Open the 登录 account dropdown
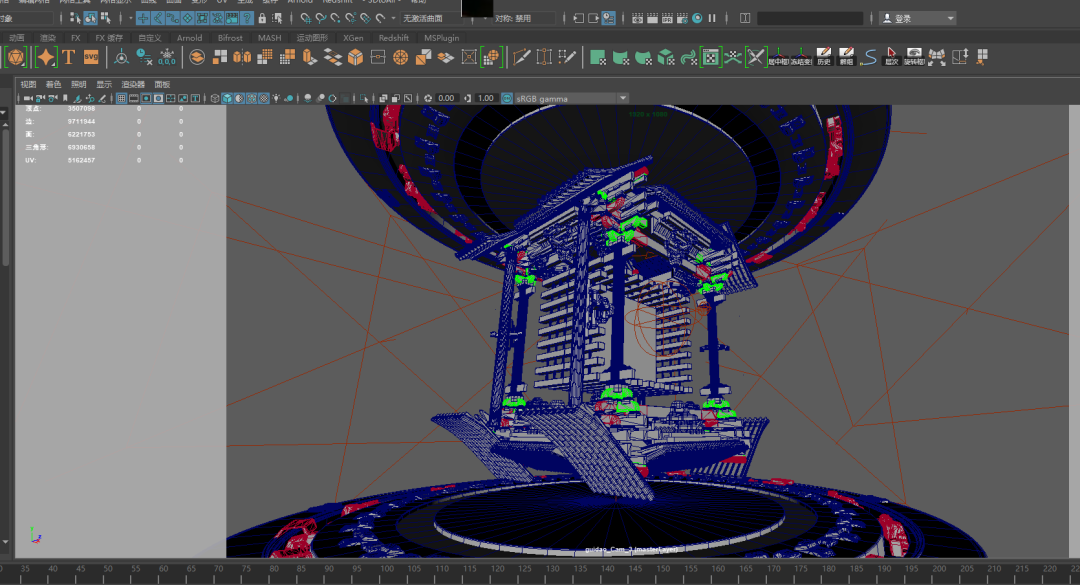1080x585 pixels. 917,18
